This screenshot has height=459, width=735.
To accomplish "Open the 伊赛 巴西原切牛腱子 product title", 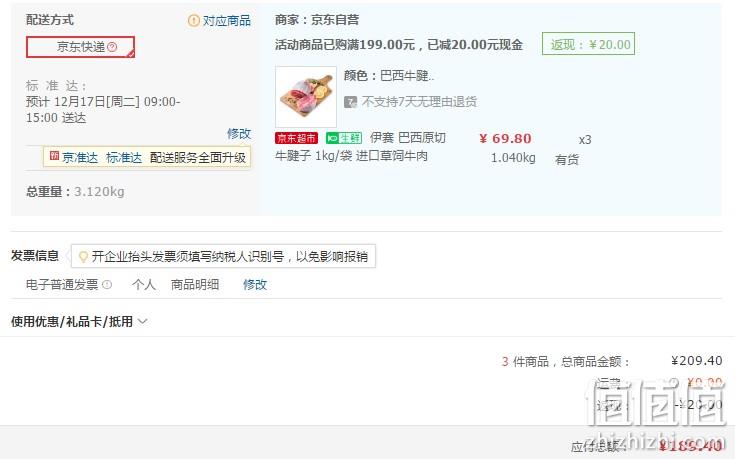I will (360, 147).
